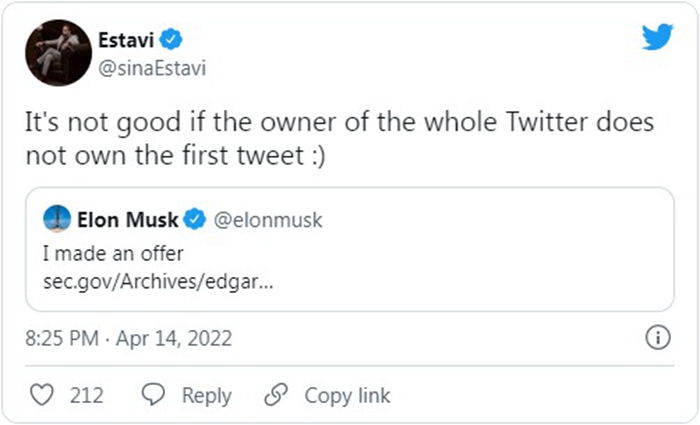Click the Copy link text
The width and height of the screenshot is (700, 425).
347,396
